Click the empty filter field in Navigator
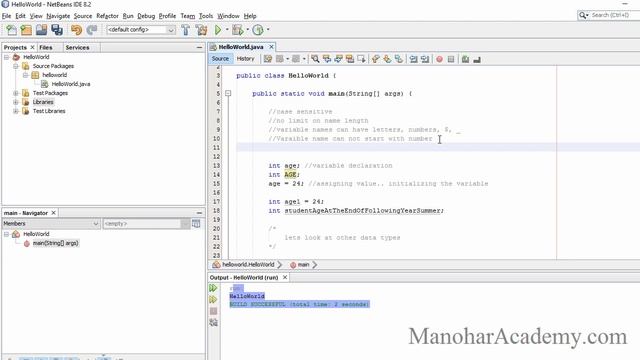 141,224
